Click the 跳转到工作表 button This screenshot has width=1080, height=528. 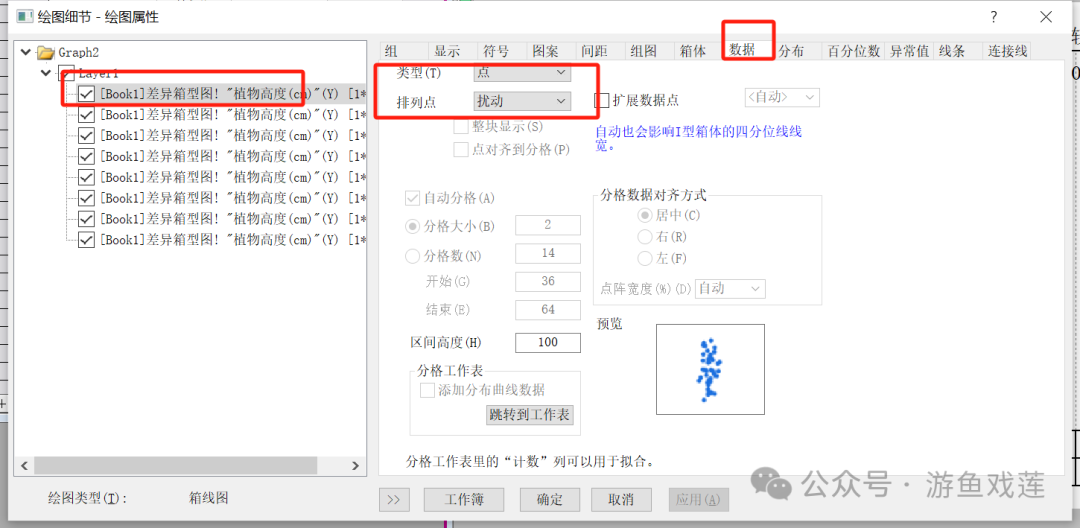(x=530, y=415)
